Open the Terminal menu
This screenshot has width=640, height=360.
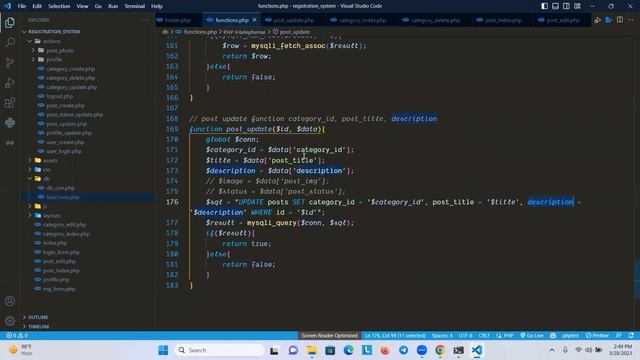point(134,6)
